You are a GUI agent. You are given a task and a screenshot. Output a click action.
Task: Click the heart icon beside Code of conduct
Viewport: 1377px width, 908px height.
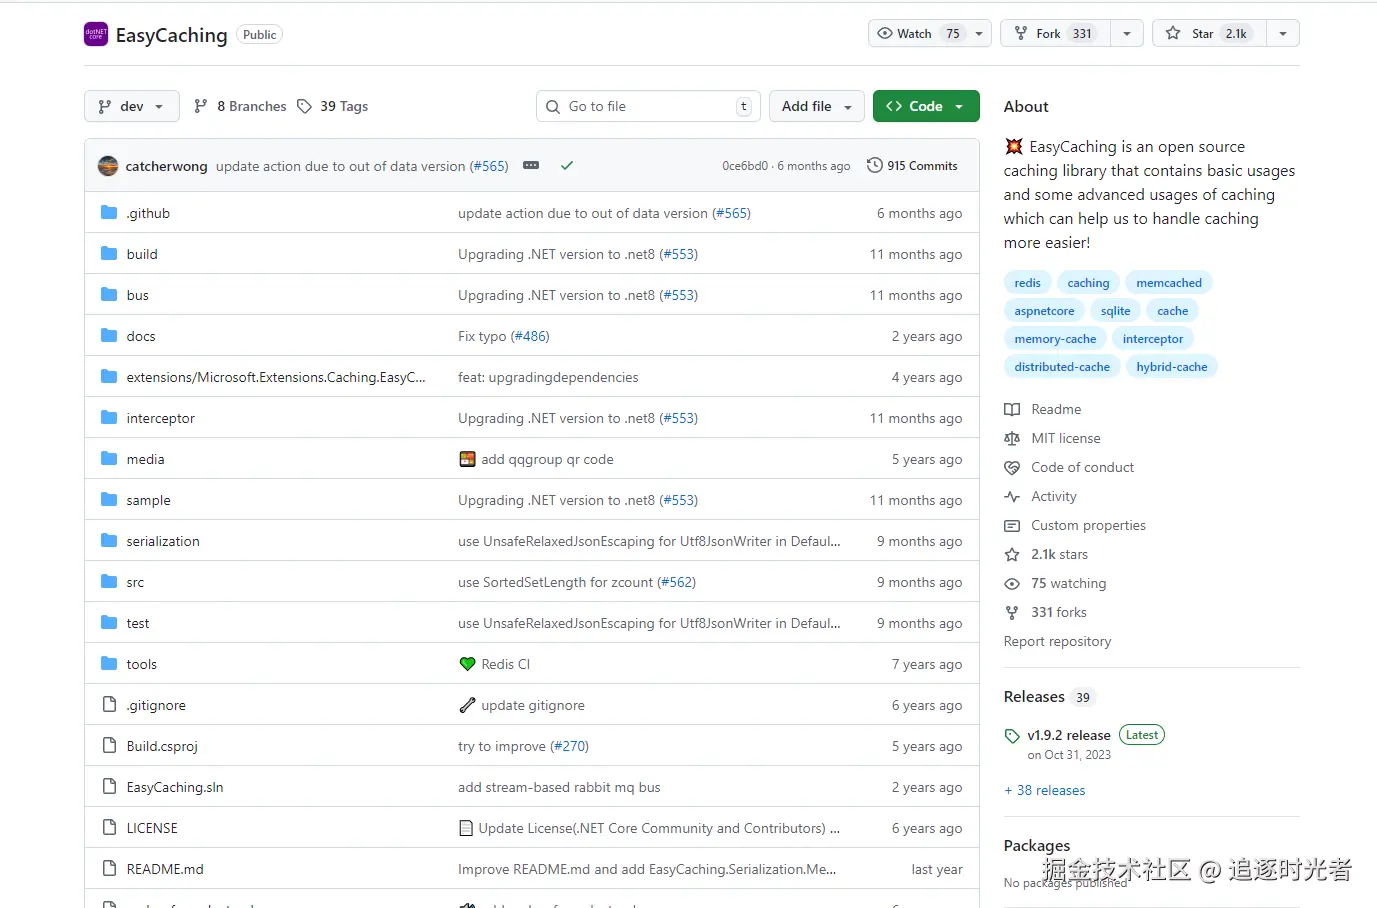click(x=1012, y=467)
